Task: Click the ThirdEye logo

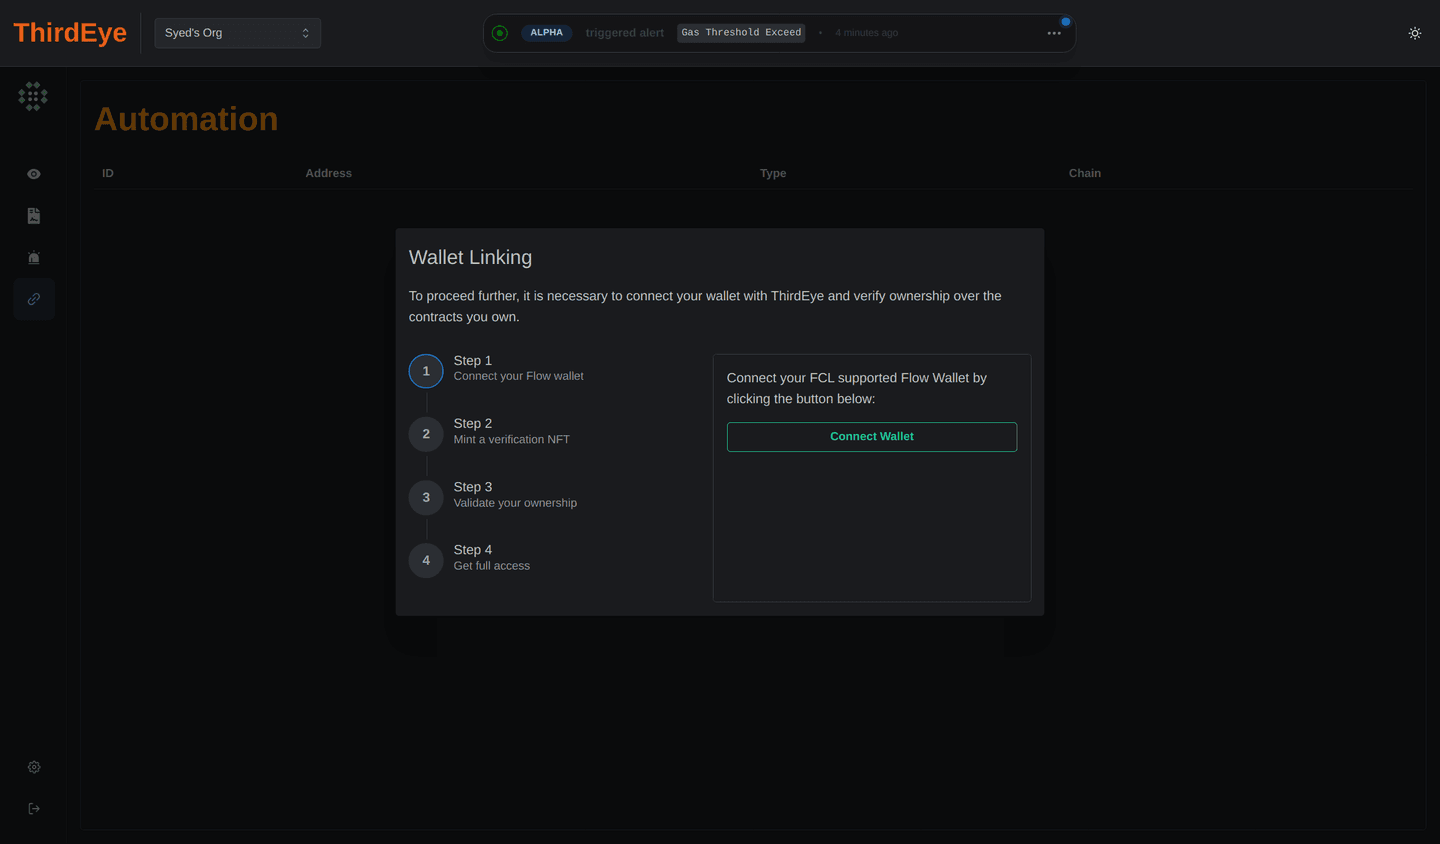Action: coord(70,33)
